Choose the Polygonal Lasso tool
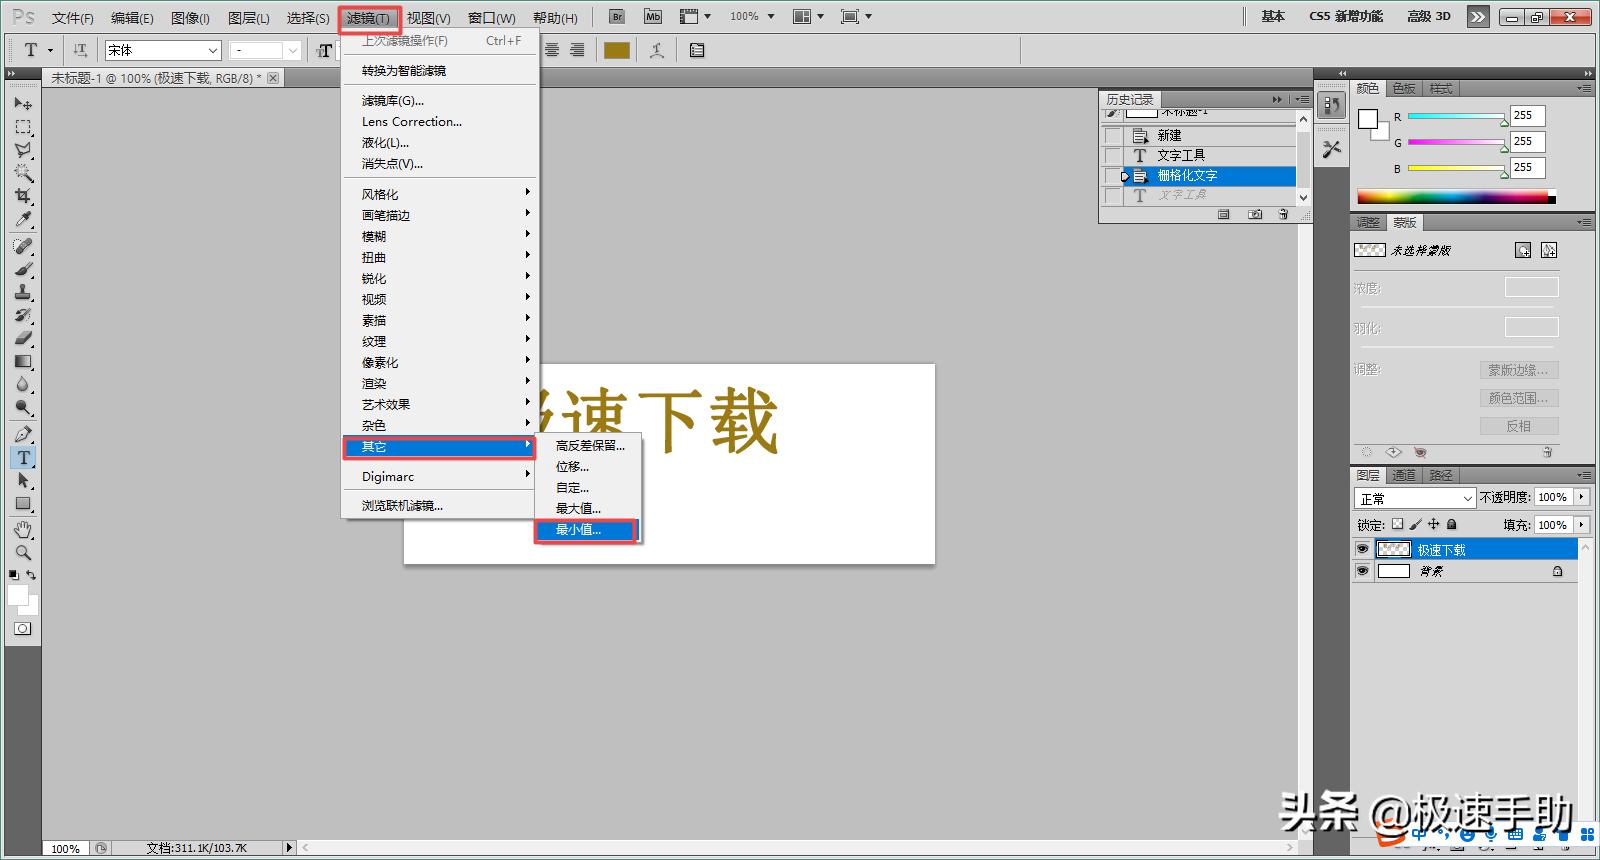 coord(23,150)
